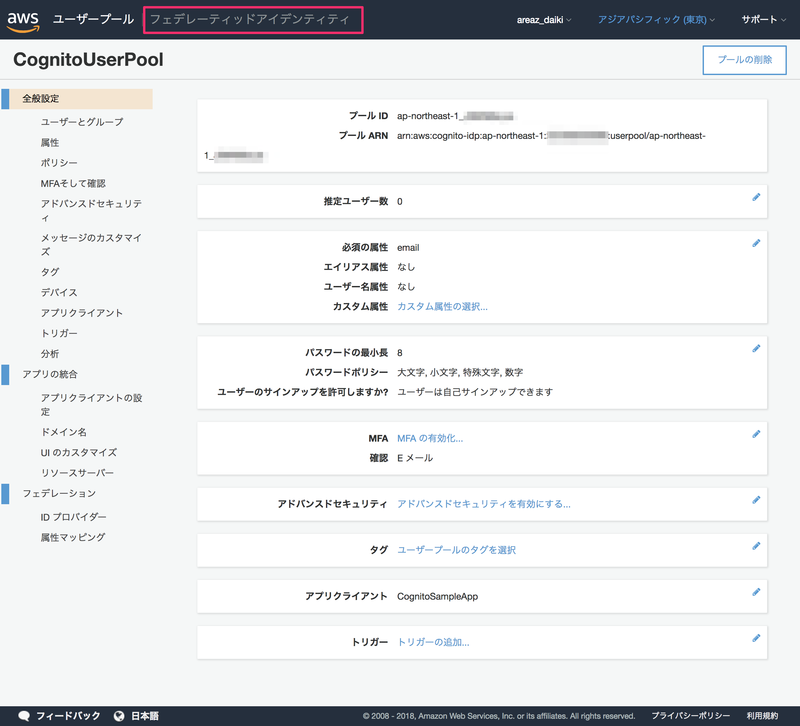Edit the アプリクライアント card pencil icon
800x726 pixels.
pyautogui.click(x=756, y=592)
